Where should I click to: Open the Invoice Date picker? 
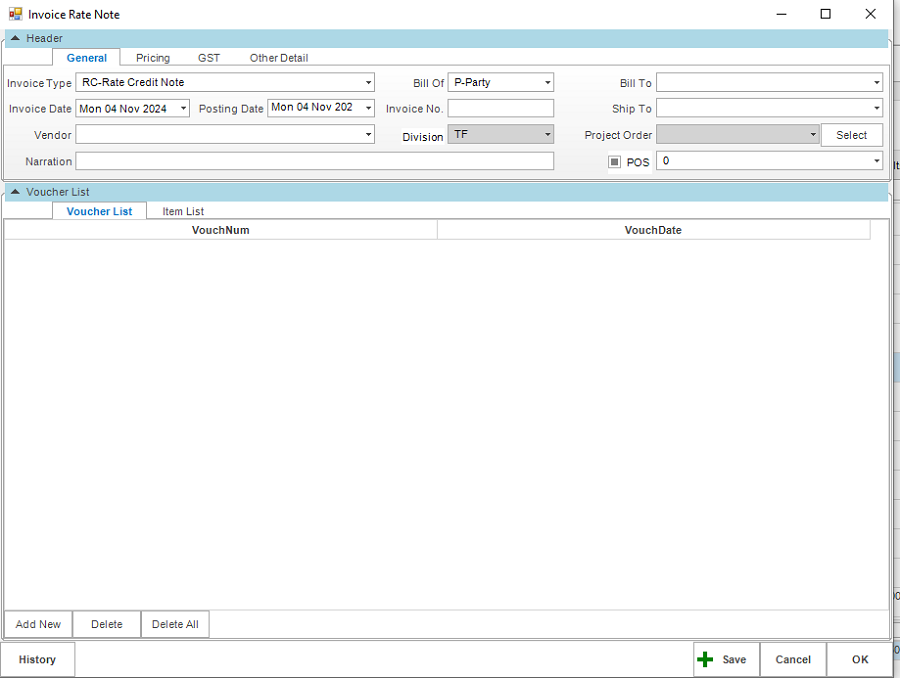tap(183, 109)
